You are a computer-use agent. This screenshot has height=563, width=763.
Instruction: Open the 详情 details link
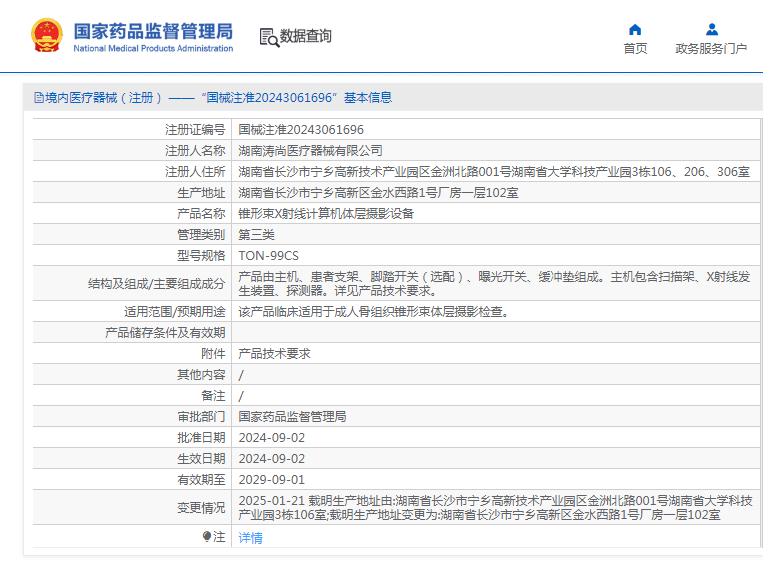pos(250,537)
